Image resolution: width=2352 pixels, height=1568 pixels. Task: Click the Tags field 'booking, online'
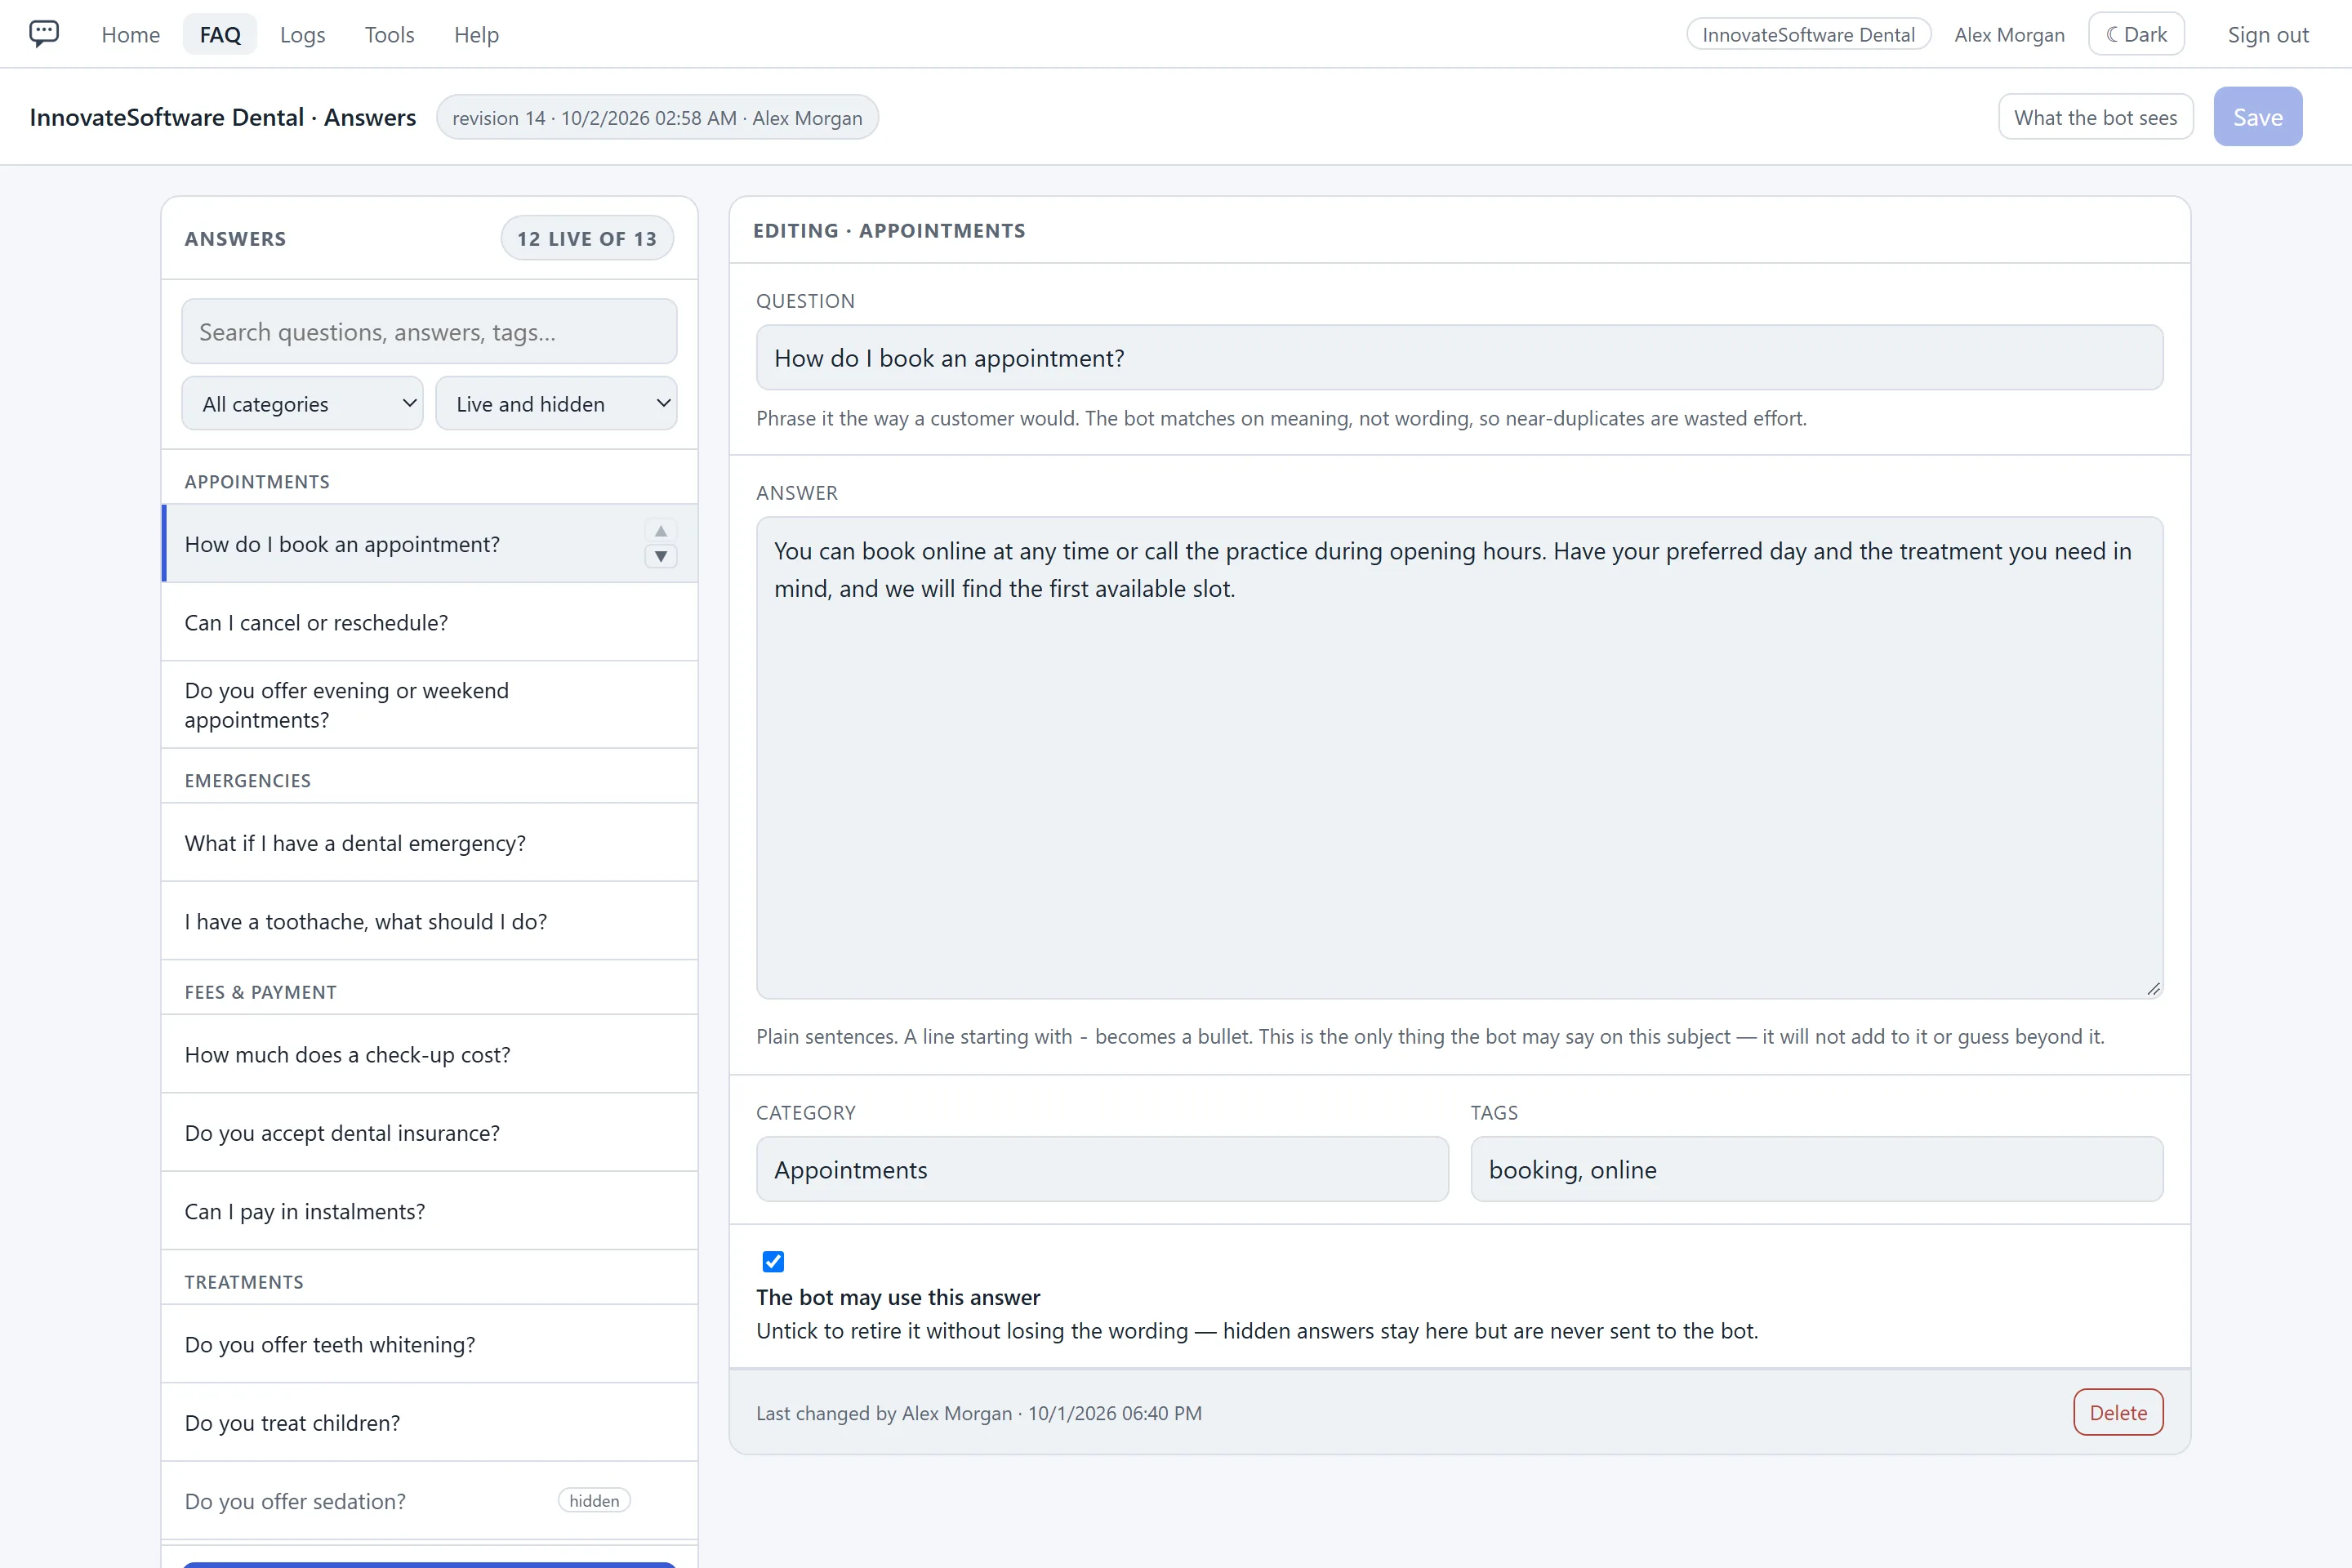tap(1816, 1169)
